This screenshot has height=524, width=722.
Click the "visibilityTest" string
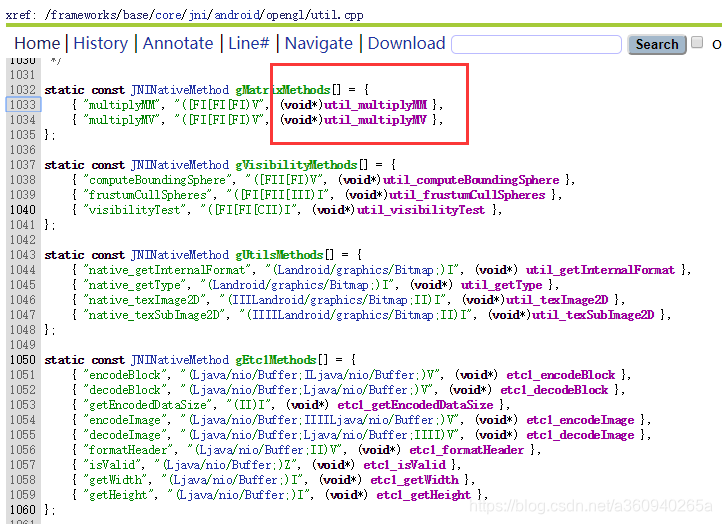point(134,210)
